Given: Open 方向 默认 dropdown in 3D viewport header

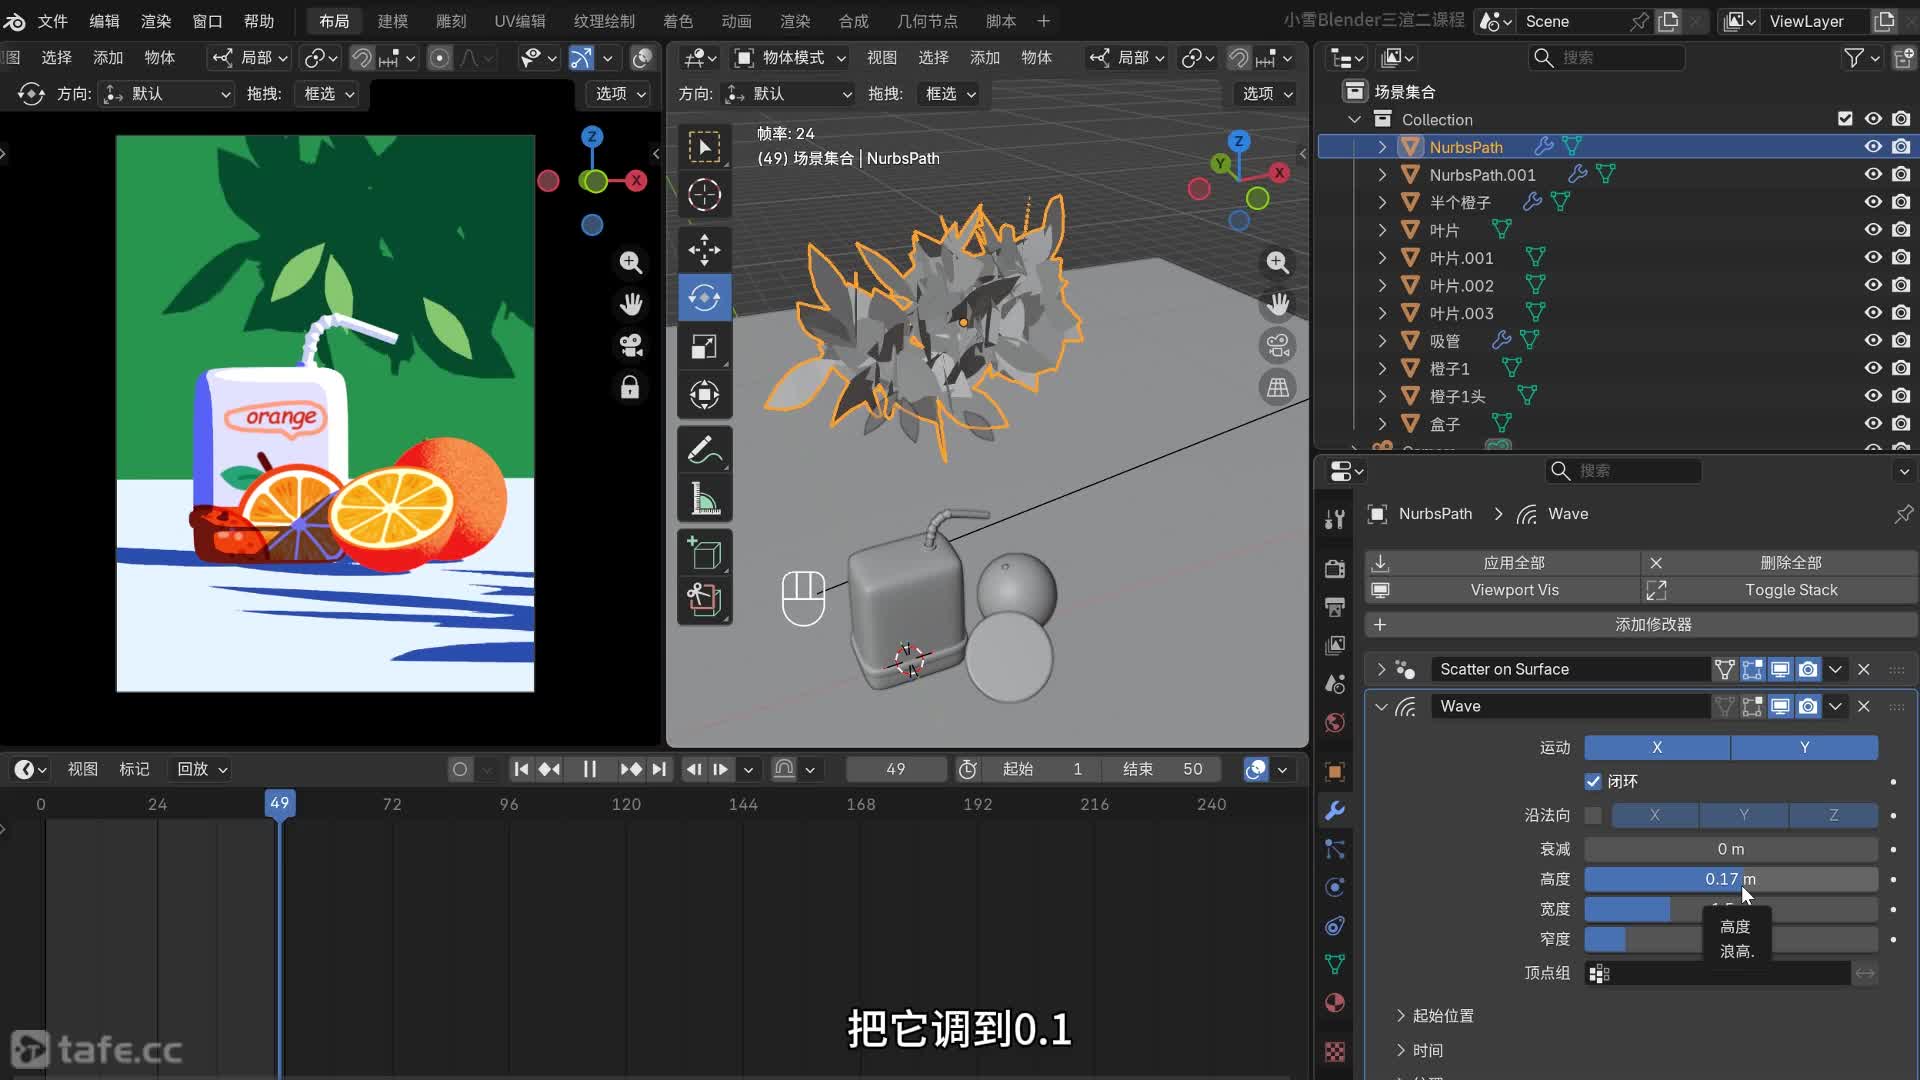Looking at the screenshot, I should click(788, 94).
